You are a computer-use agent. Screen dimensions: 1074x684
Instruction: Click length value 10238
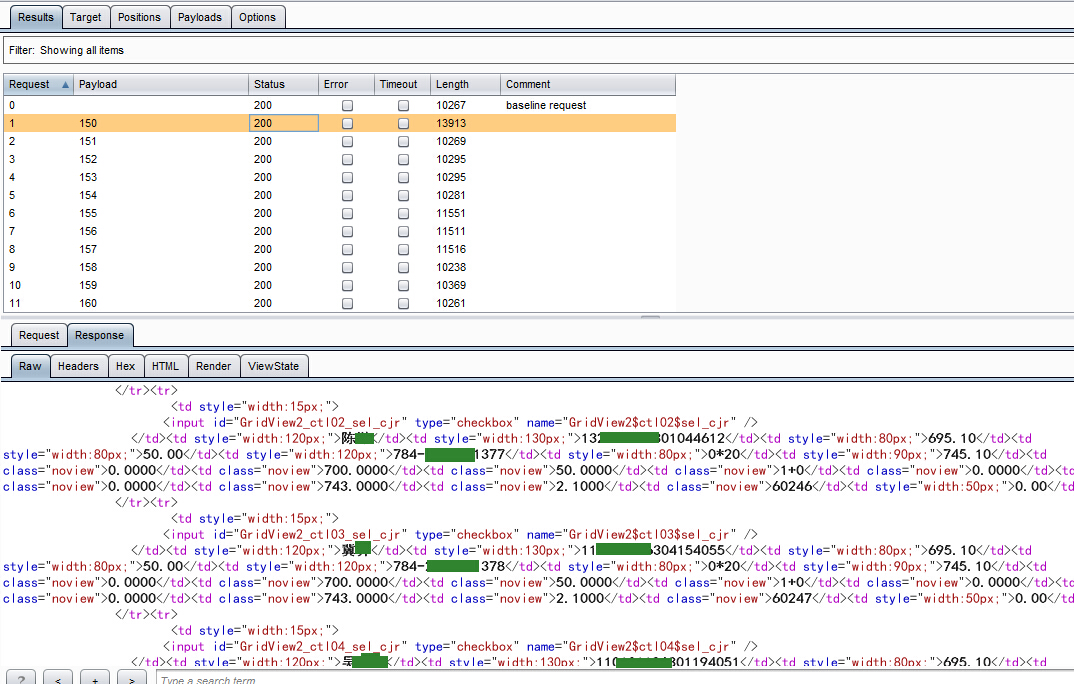click(451, 267)
